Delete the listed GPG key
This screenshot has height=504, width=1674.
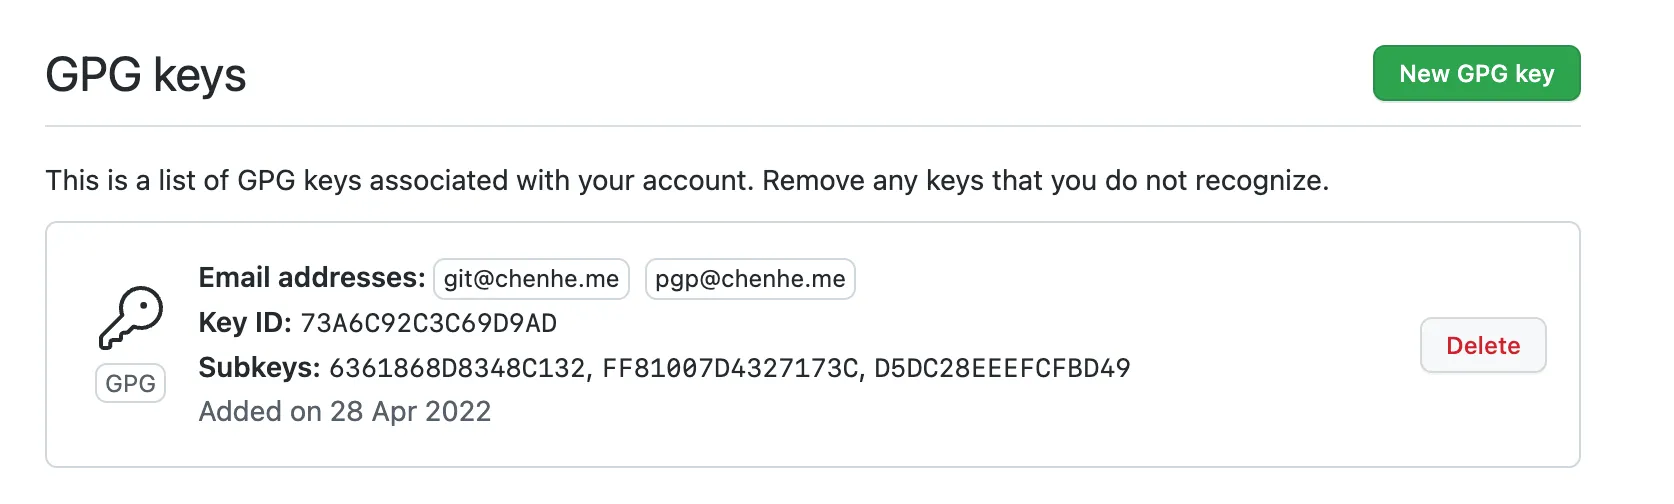(x=1483, y=346)
